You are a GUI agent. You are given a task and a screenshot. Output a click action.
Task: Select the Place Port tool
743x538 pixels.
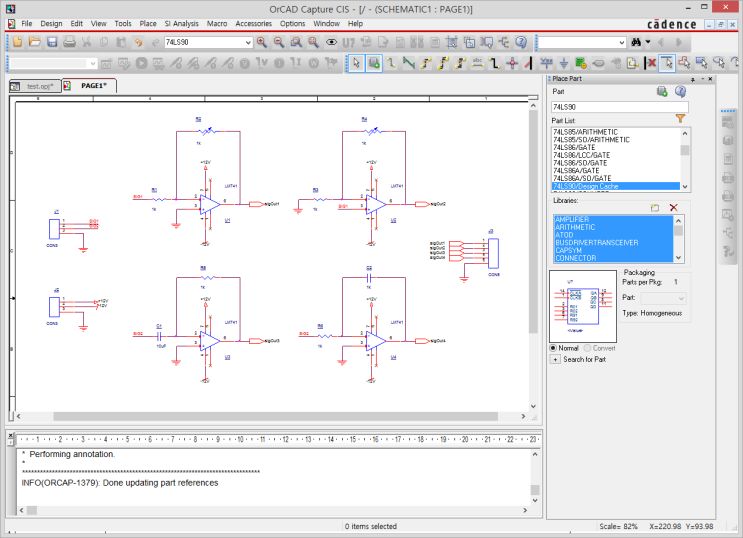pyautogui.click(x=598, y=63)
